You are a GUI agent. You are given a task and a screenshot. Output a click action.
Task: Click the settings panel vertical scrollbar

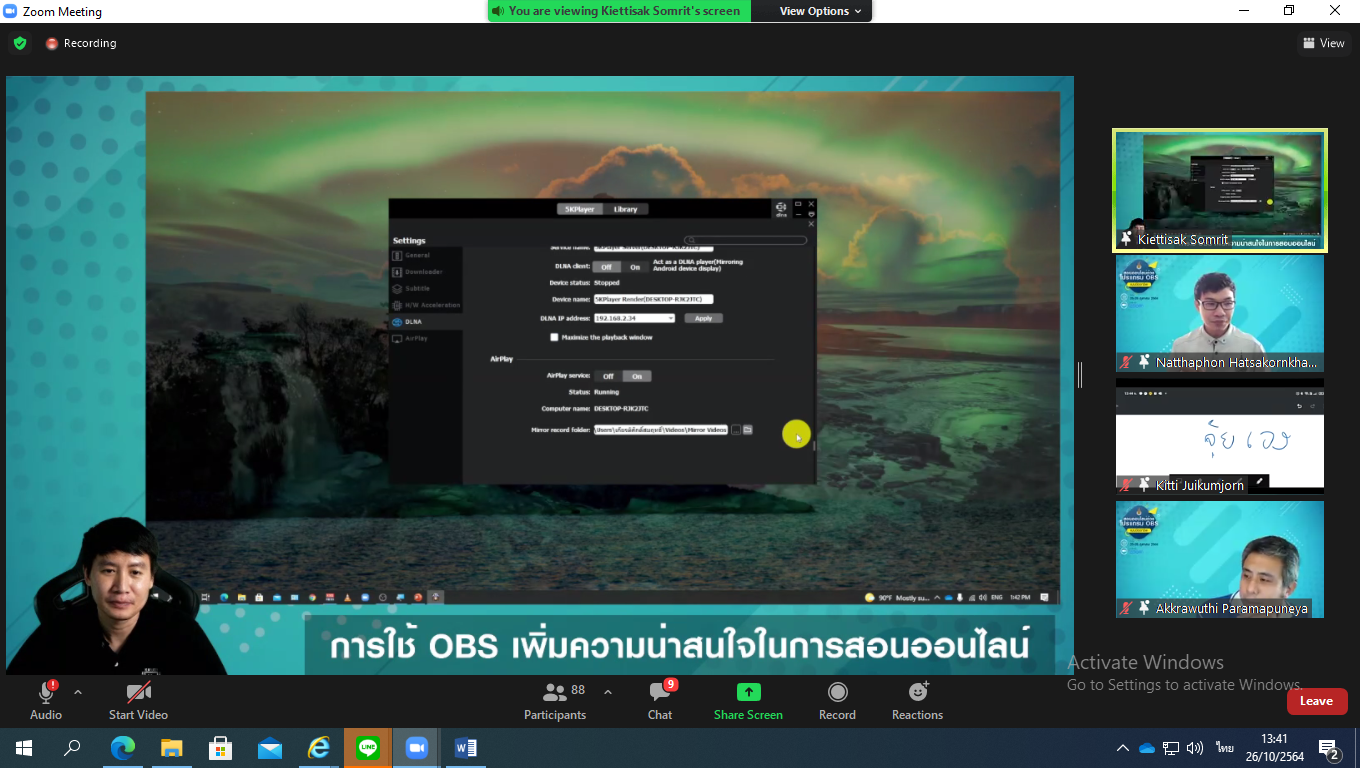pos(815,445)
